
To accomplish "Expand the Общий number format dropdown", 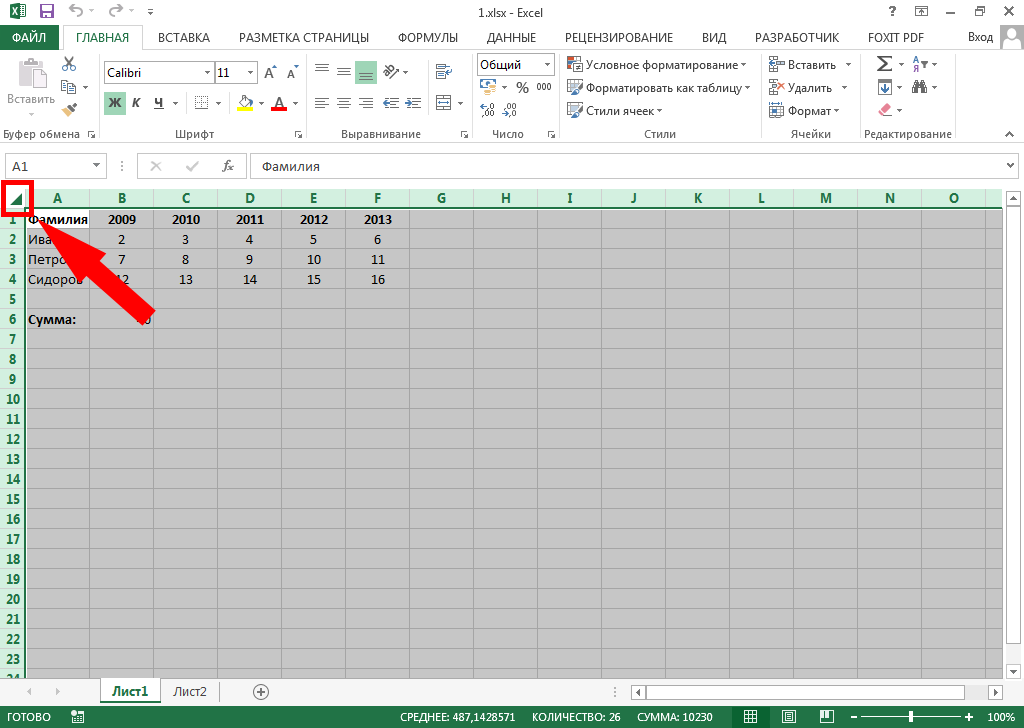I will click(x=547, y=65).
